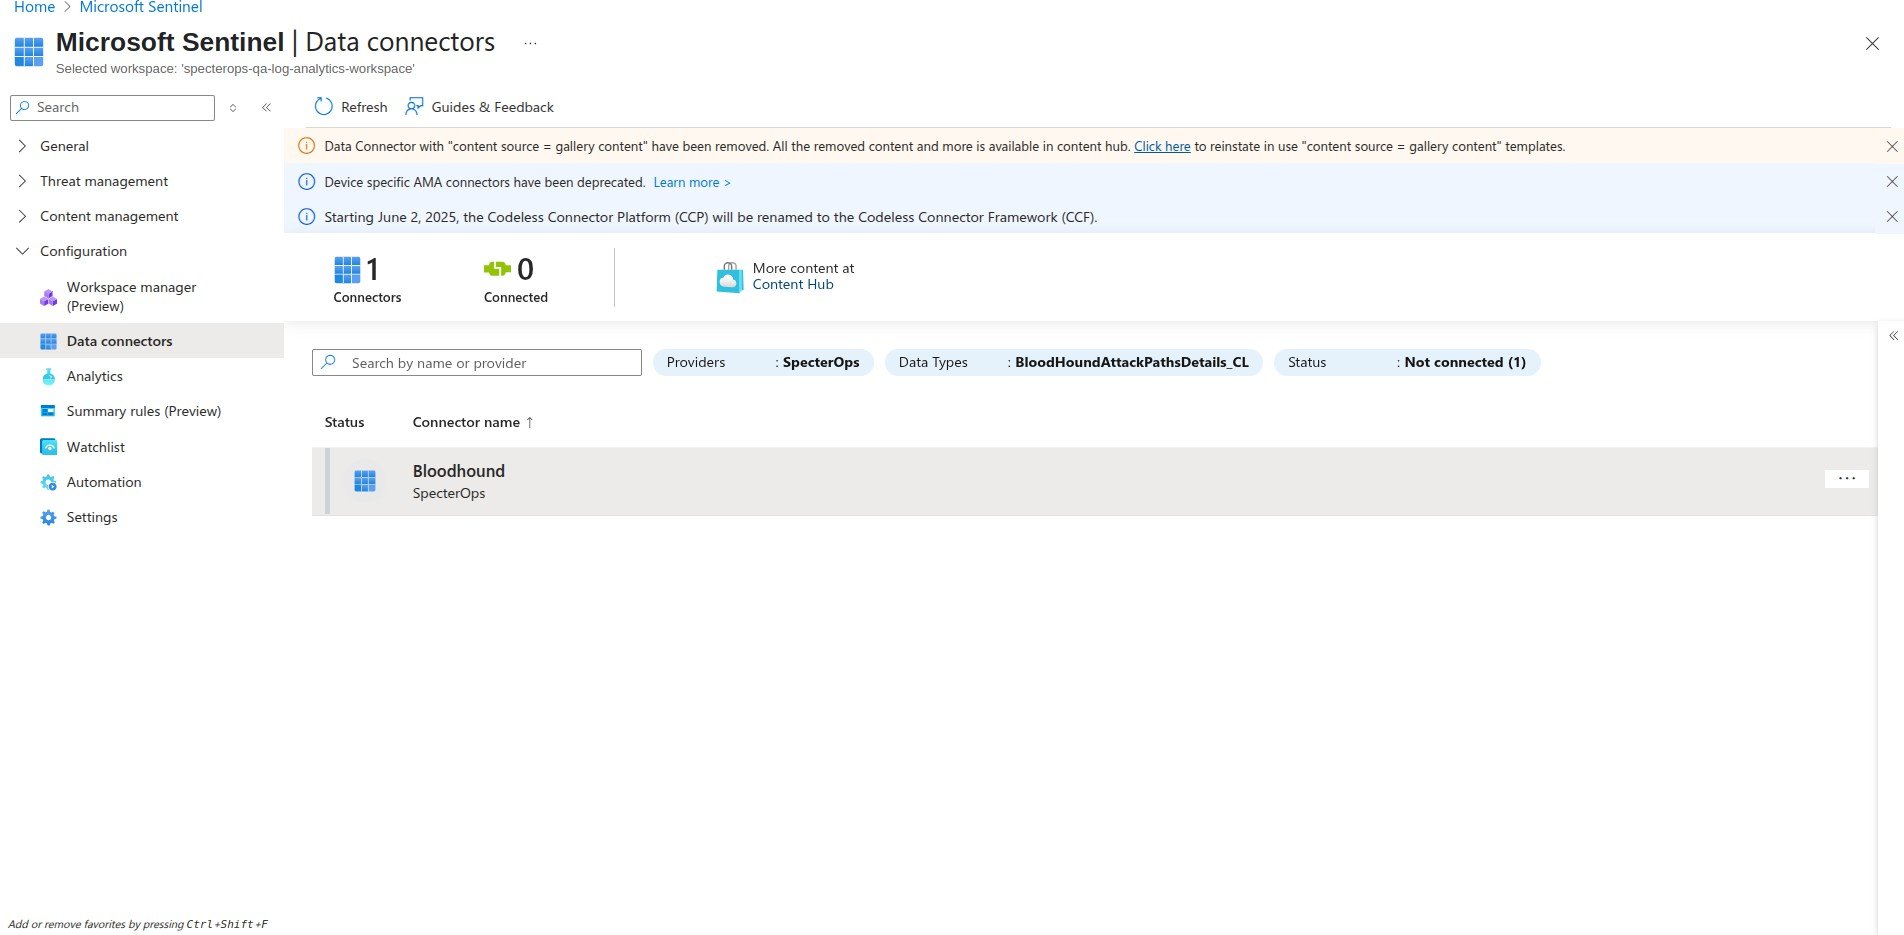Image resolution: width=1904 pixels, height=935 pixels.
Task: Click the 'Click here' link in the warning banner
Action: 1162,146
